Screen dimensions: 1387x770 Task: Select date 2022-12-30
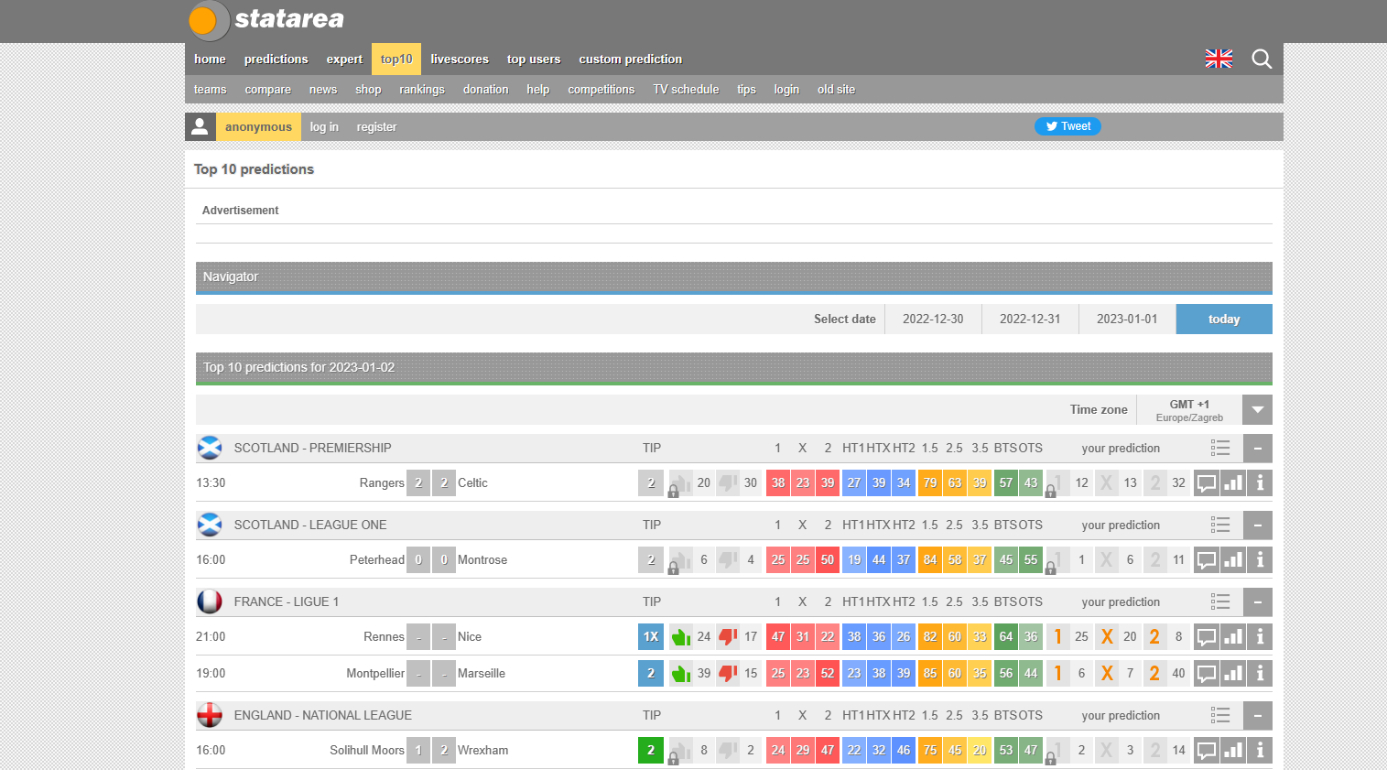click(x=933, y=319)
